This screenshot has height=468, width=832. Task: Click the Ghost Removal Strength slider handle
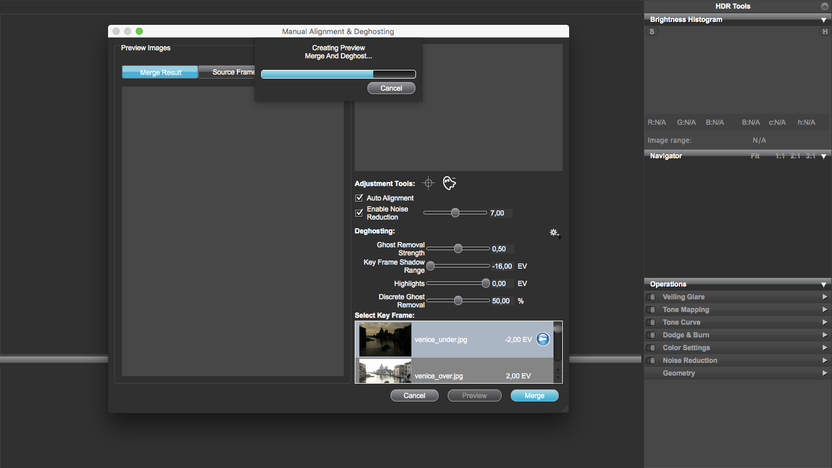(458, 248)
